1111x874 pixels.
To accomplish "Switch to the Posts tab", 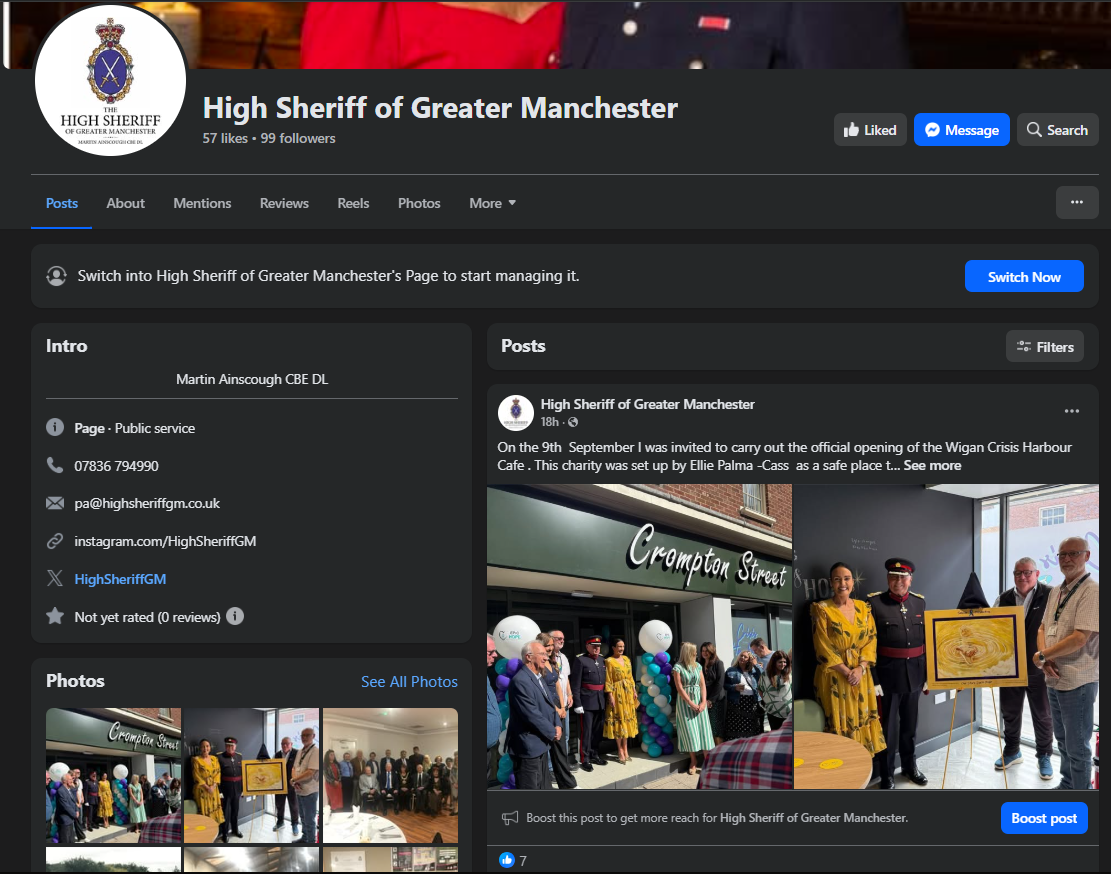I will coord(62,203).
